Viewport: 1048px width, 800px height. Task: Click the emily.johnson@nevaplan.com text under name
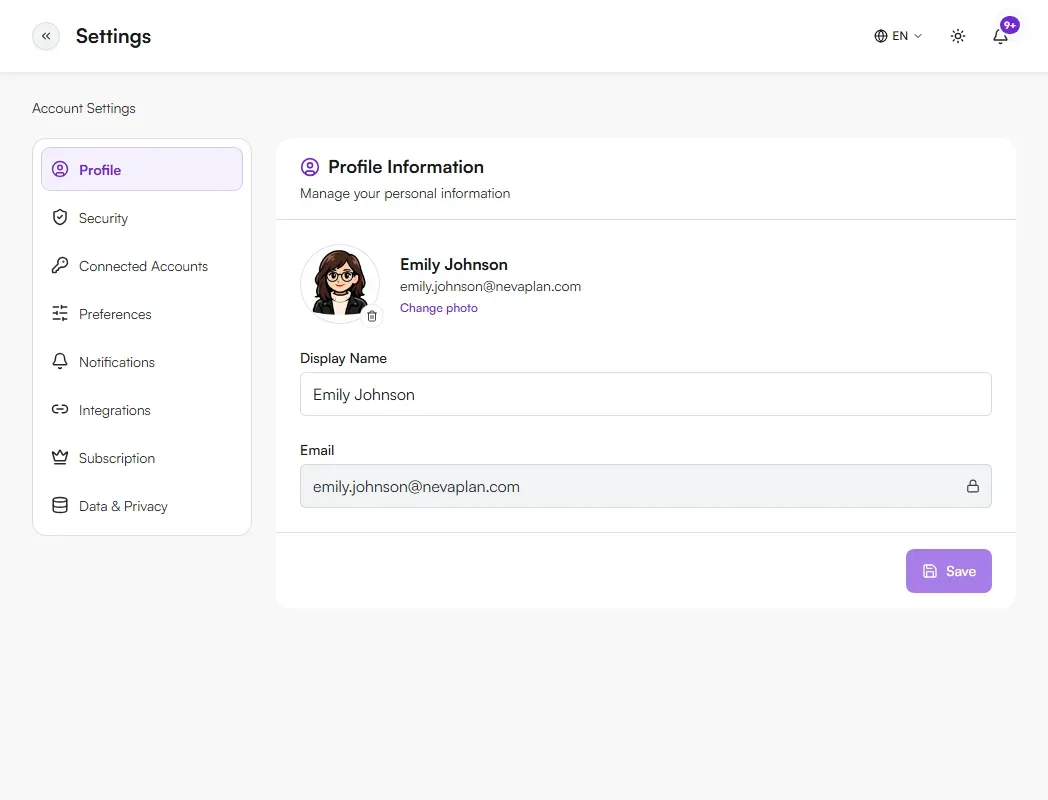(x=491, y=287)
